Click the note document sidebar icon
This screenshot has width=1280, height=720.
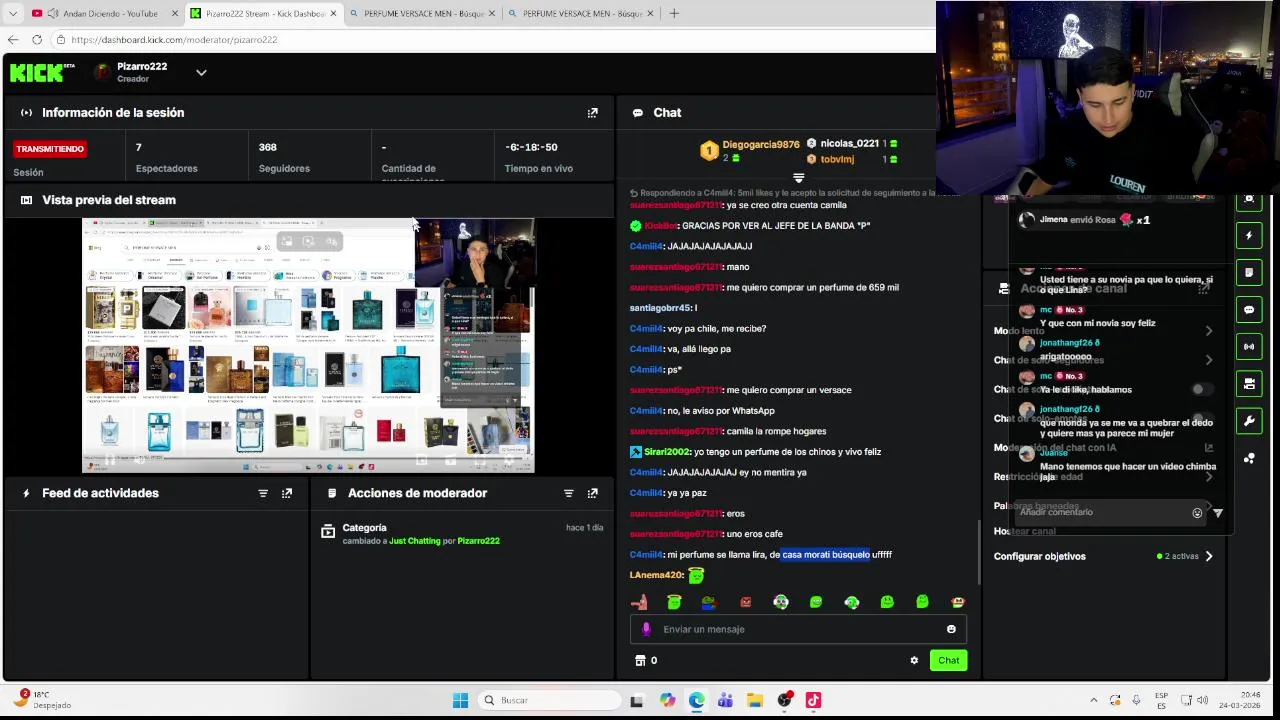click(x=1249, y=273)
